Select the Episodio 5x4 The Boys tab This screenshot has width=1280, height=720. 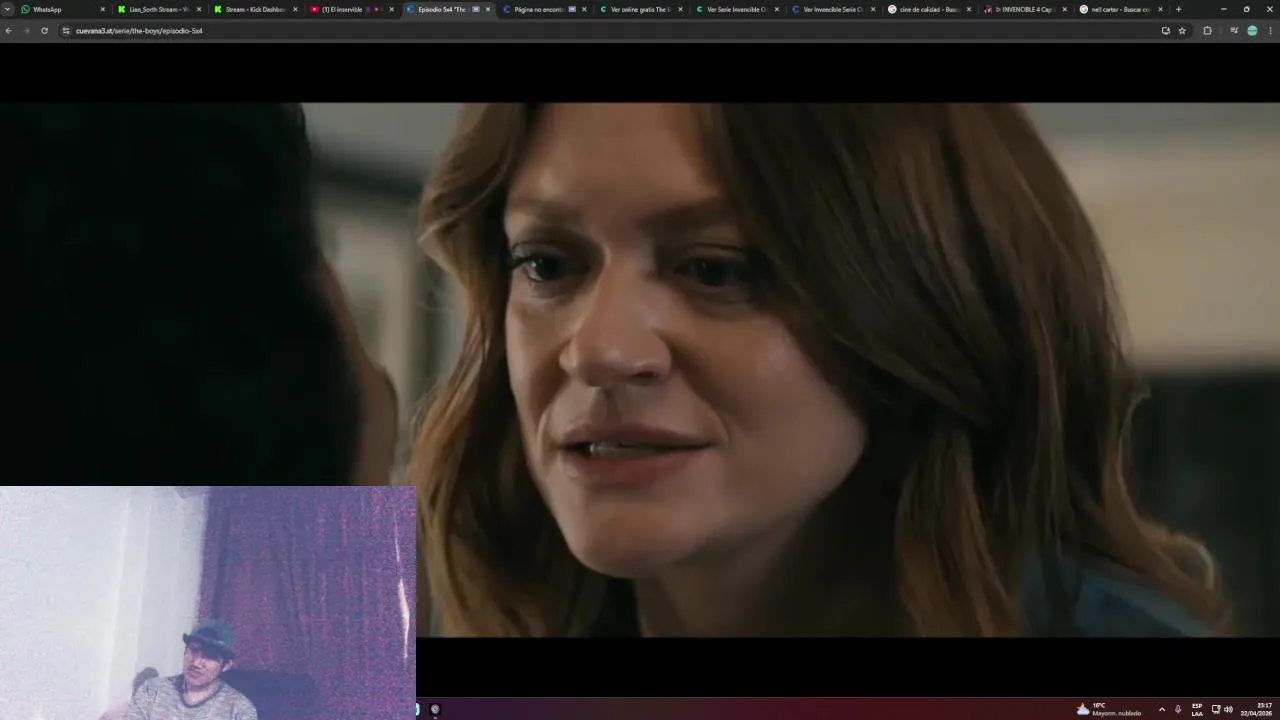point(446,9)
